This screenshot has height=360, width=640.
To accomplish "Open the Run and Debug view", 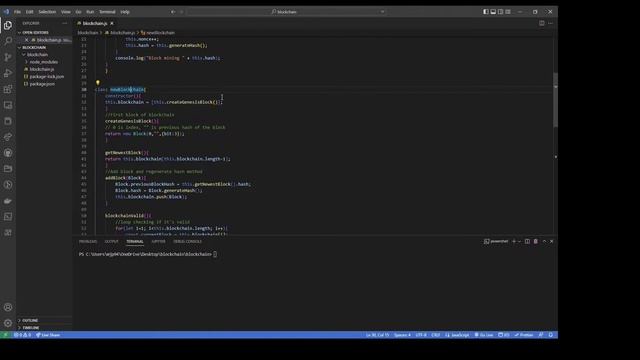I will pos(8,73).
